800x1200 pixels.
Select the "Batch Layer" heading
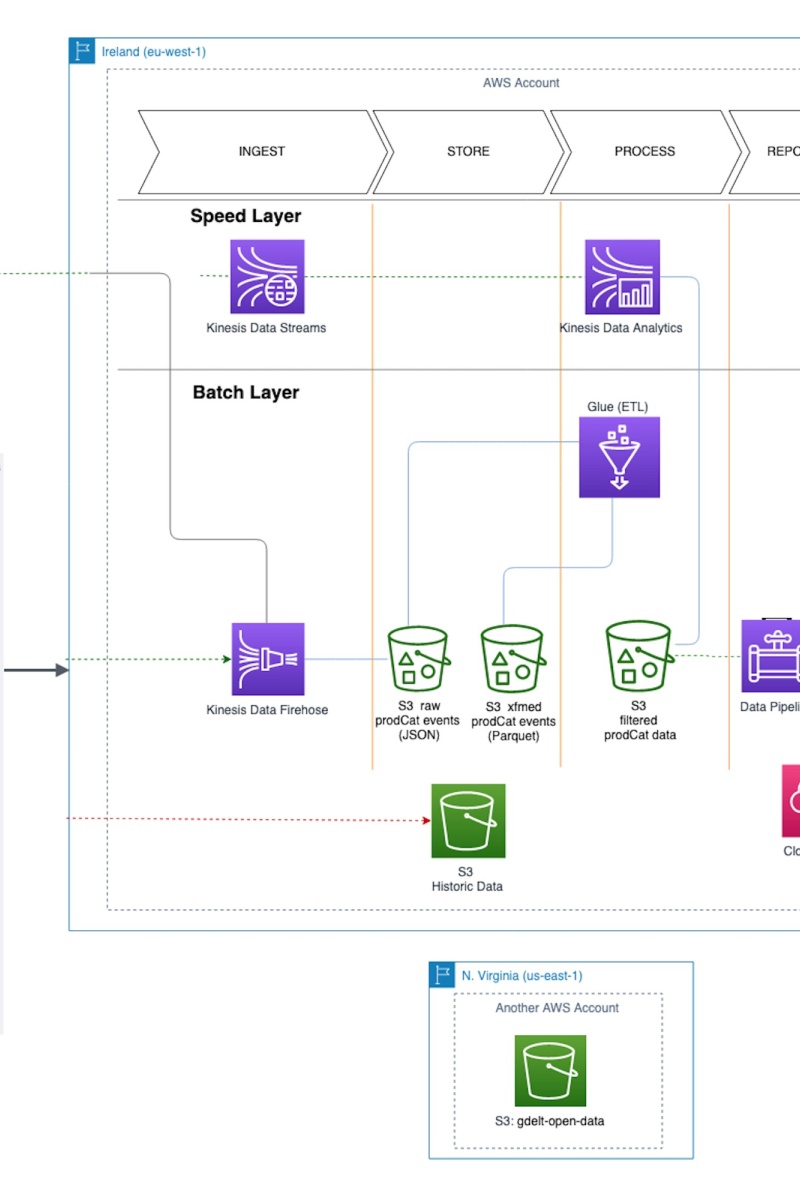pos(246,392)
